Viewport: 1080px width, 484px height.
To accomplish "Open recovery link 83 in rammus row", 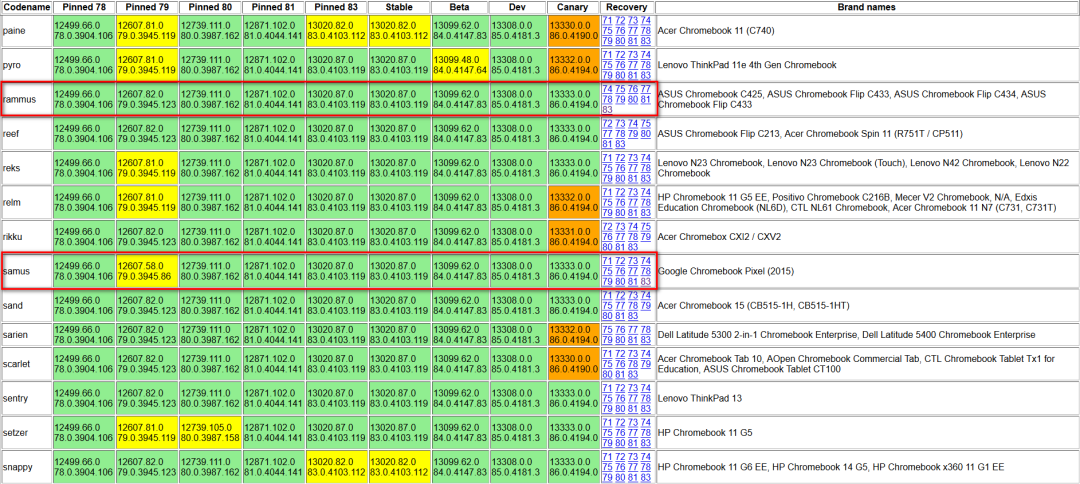I will coord(608,109).
